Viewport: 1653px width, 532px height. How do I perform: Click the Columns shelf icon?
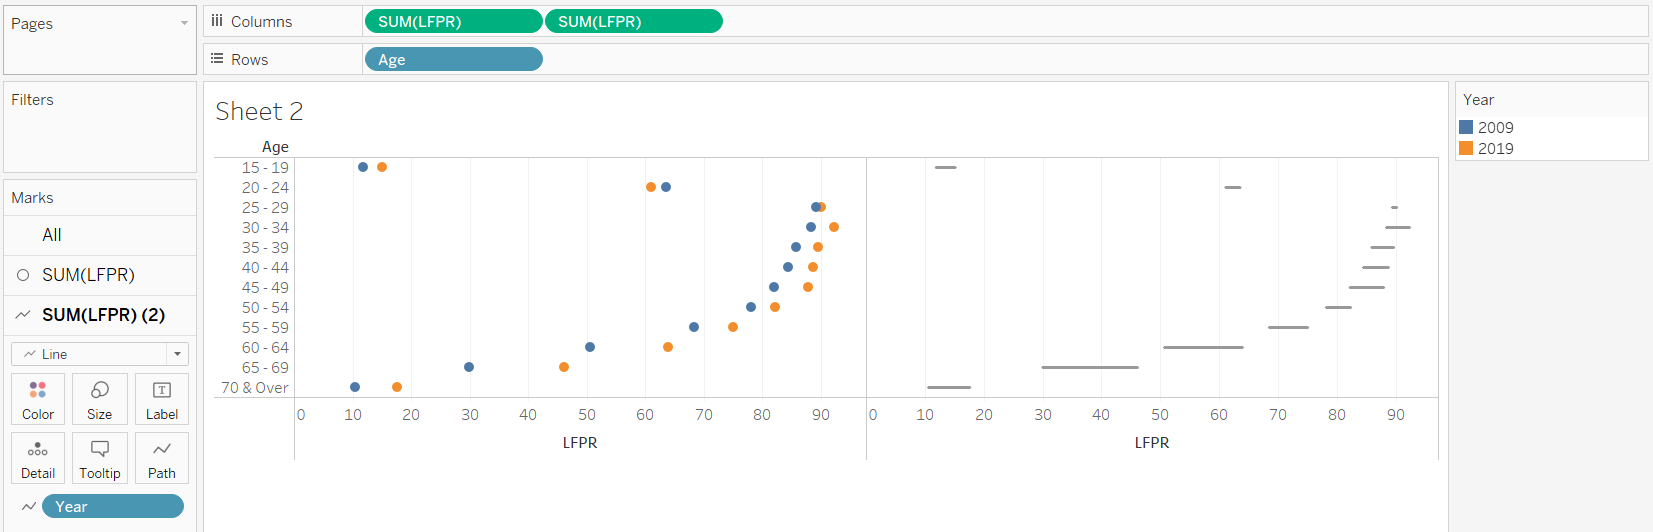pos(217,21)
